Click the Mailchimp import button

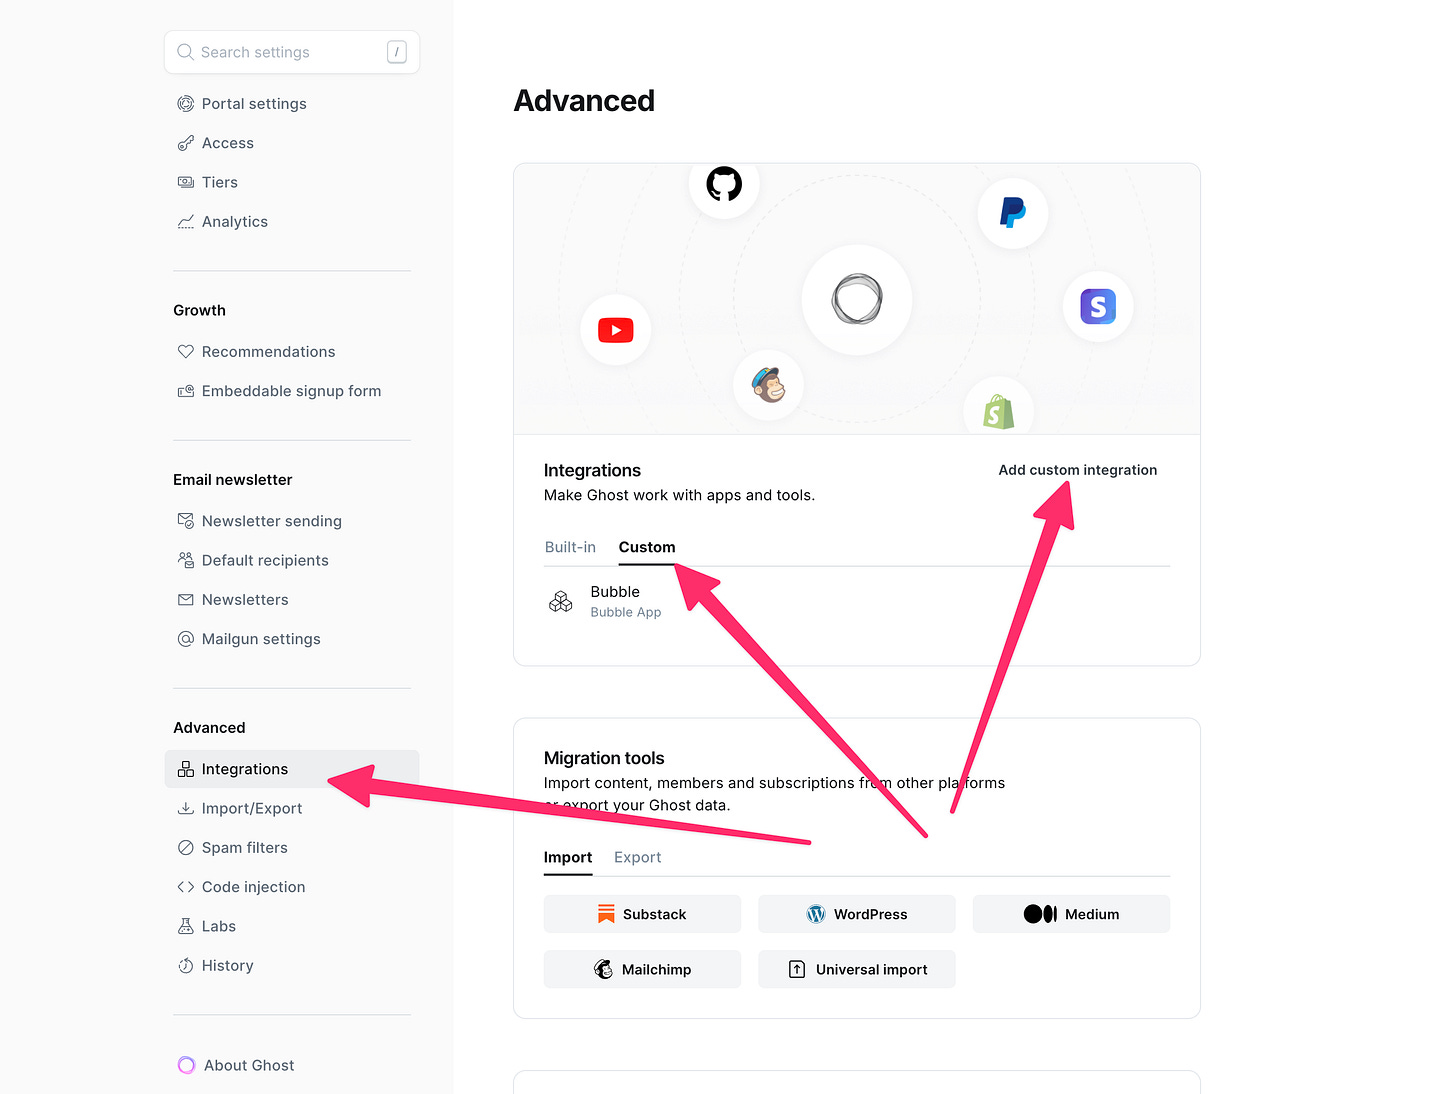[x=642, y=969]
